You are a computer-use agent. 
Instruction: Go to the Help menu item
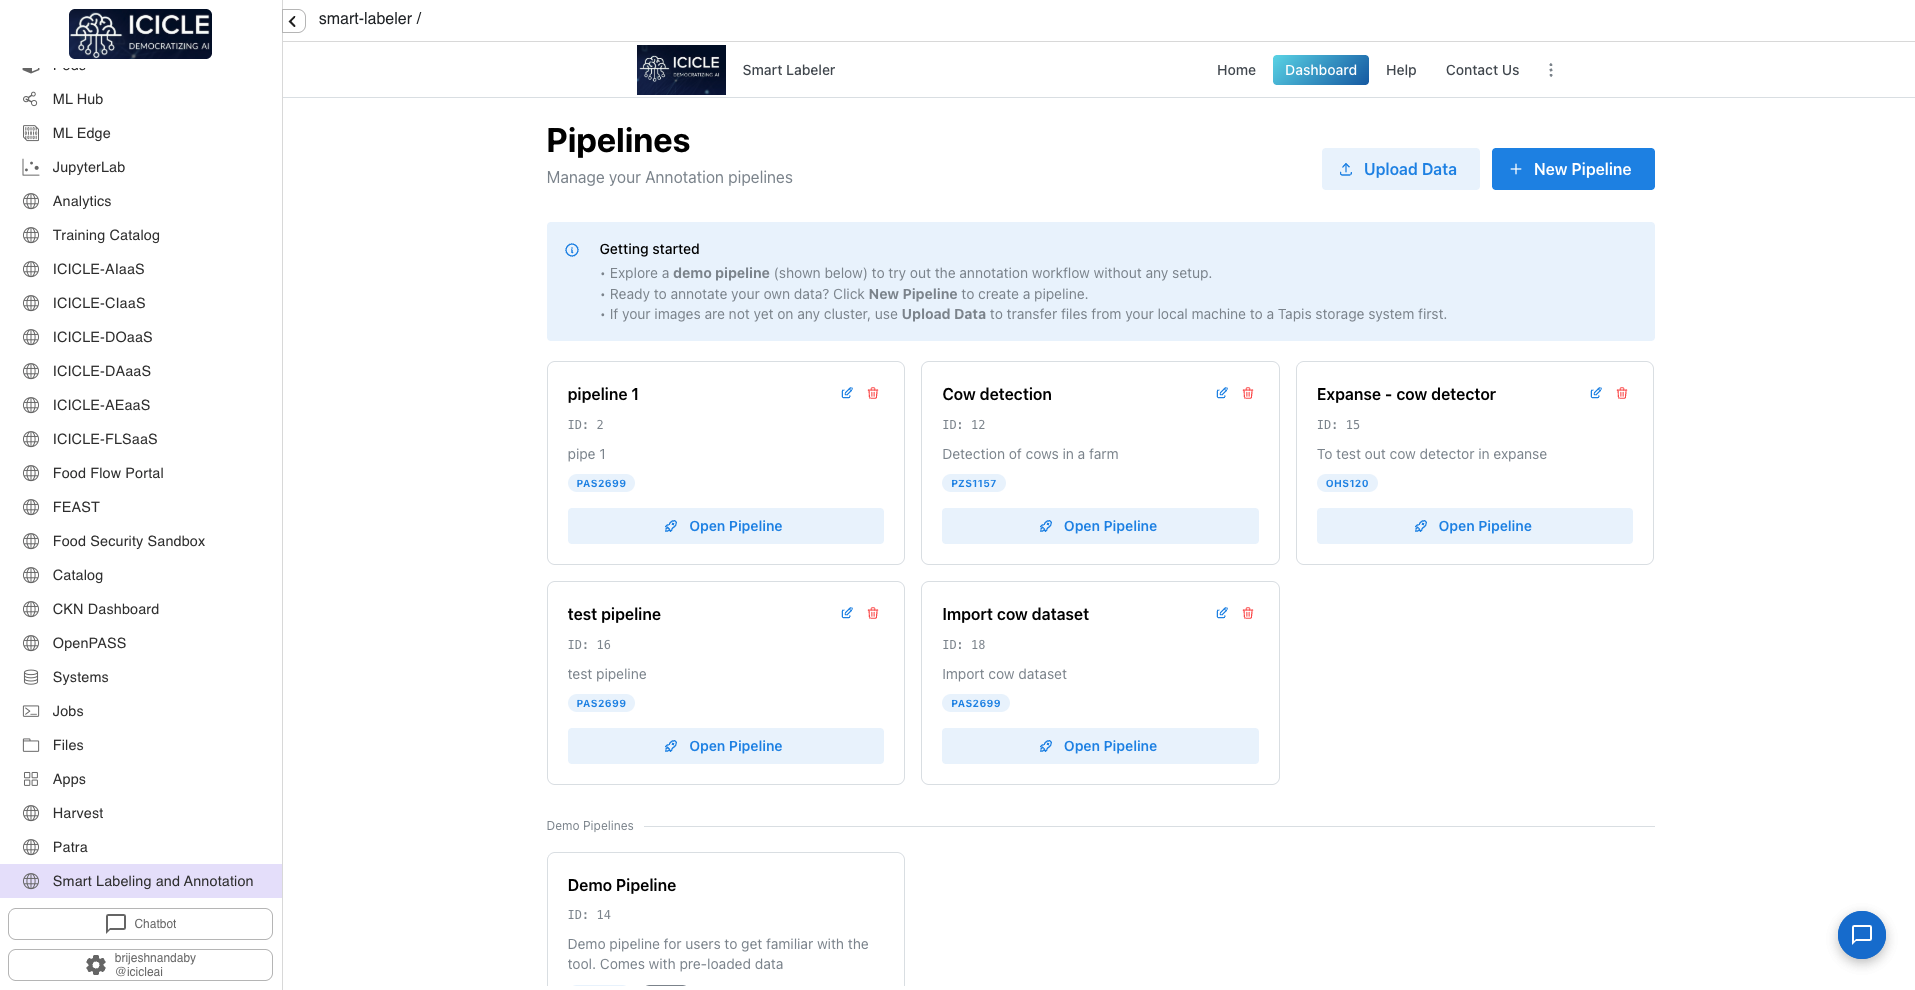(x=1401, y=70)
